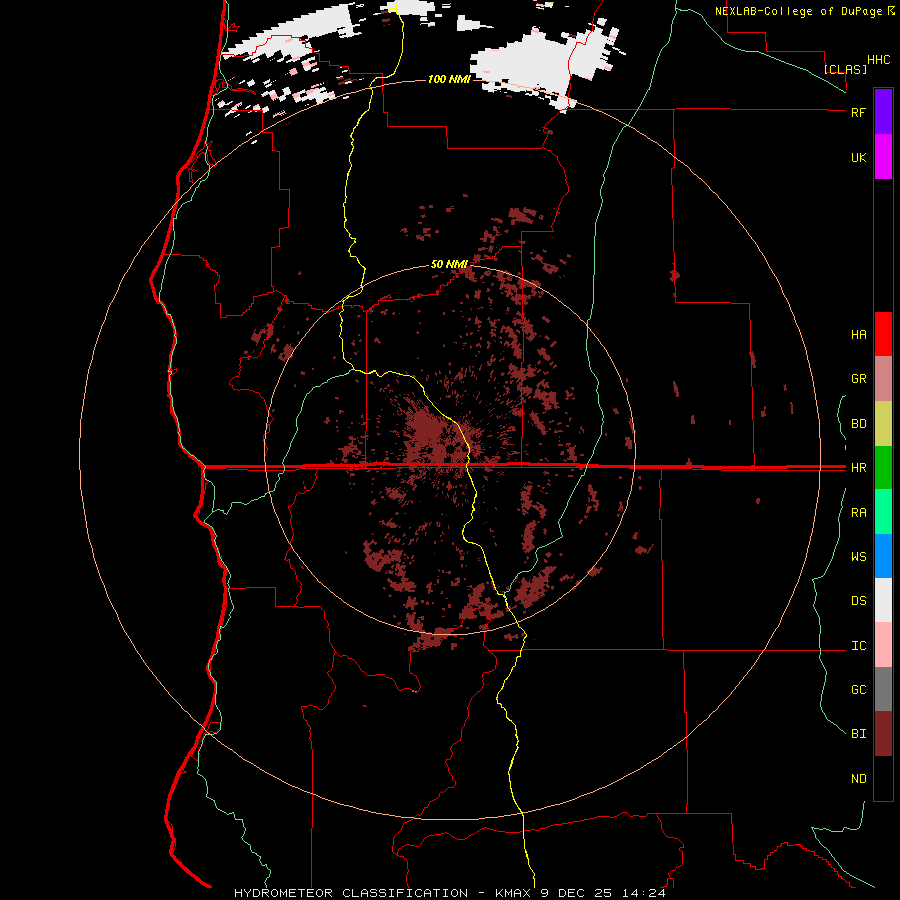Click the BI legend label
The height and width of the screenshot is (900, 900).
(x=858, y=734)
